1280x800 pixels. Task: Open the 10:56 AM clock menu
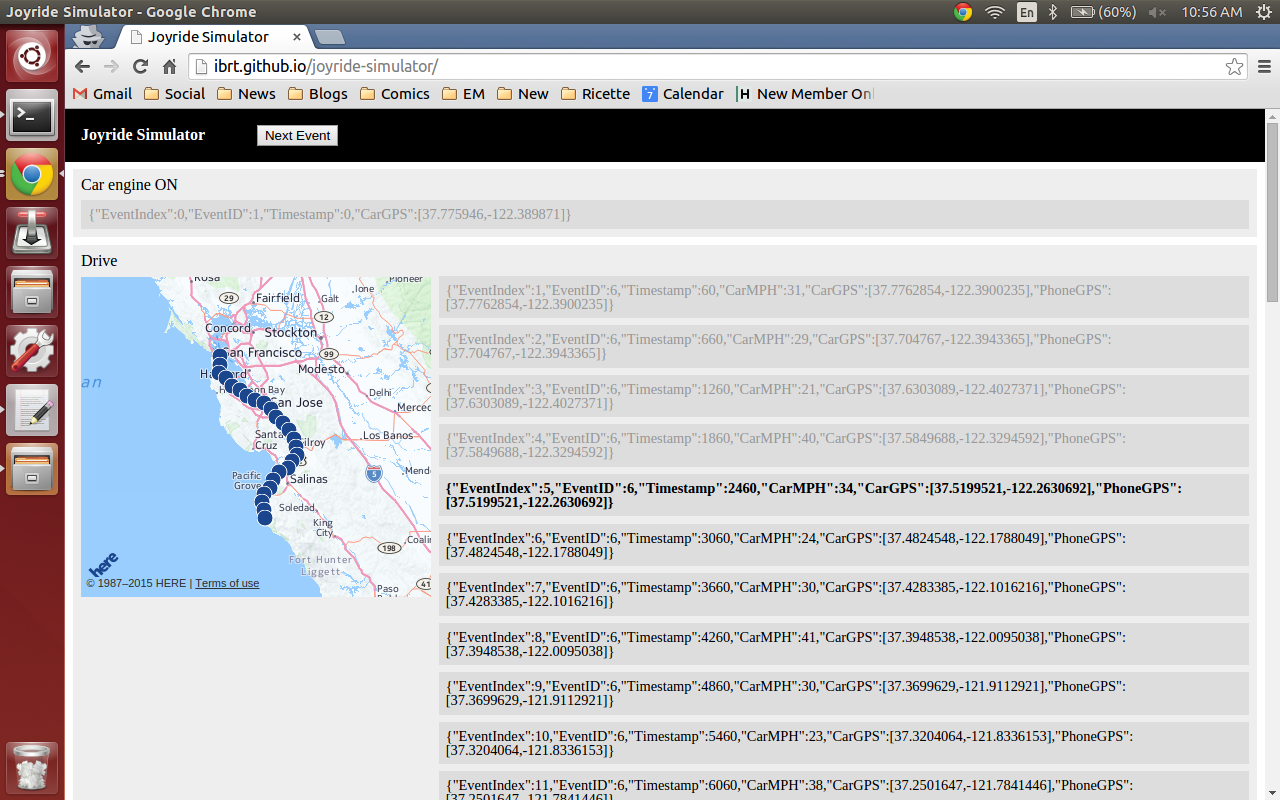(x=1212, y=12)
